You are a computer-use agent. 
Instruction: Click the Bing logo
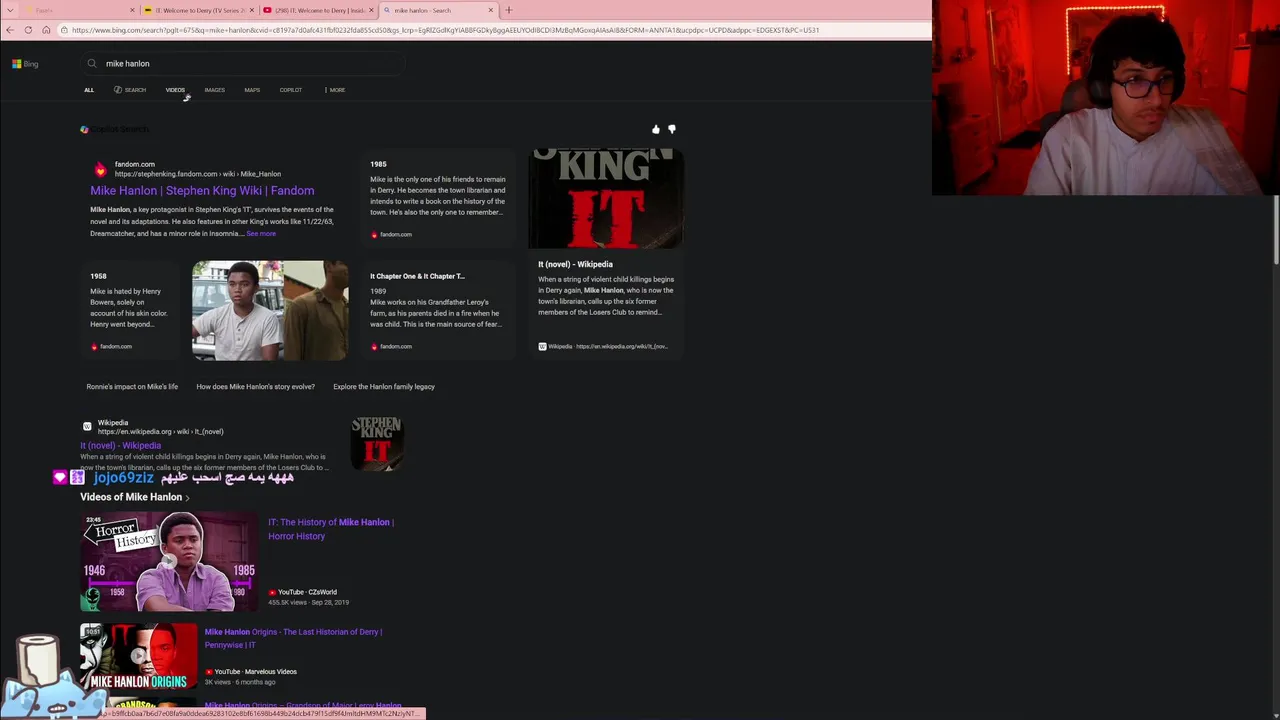pyautogui.click(x=25, y=64)
